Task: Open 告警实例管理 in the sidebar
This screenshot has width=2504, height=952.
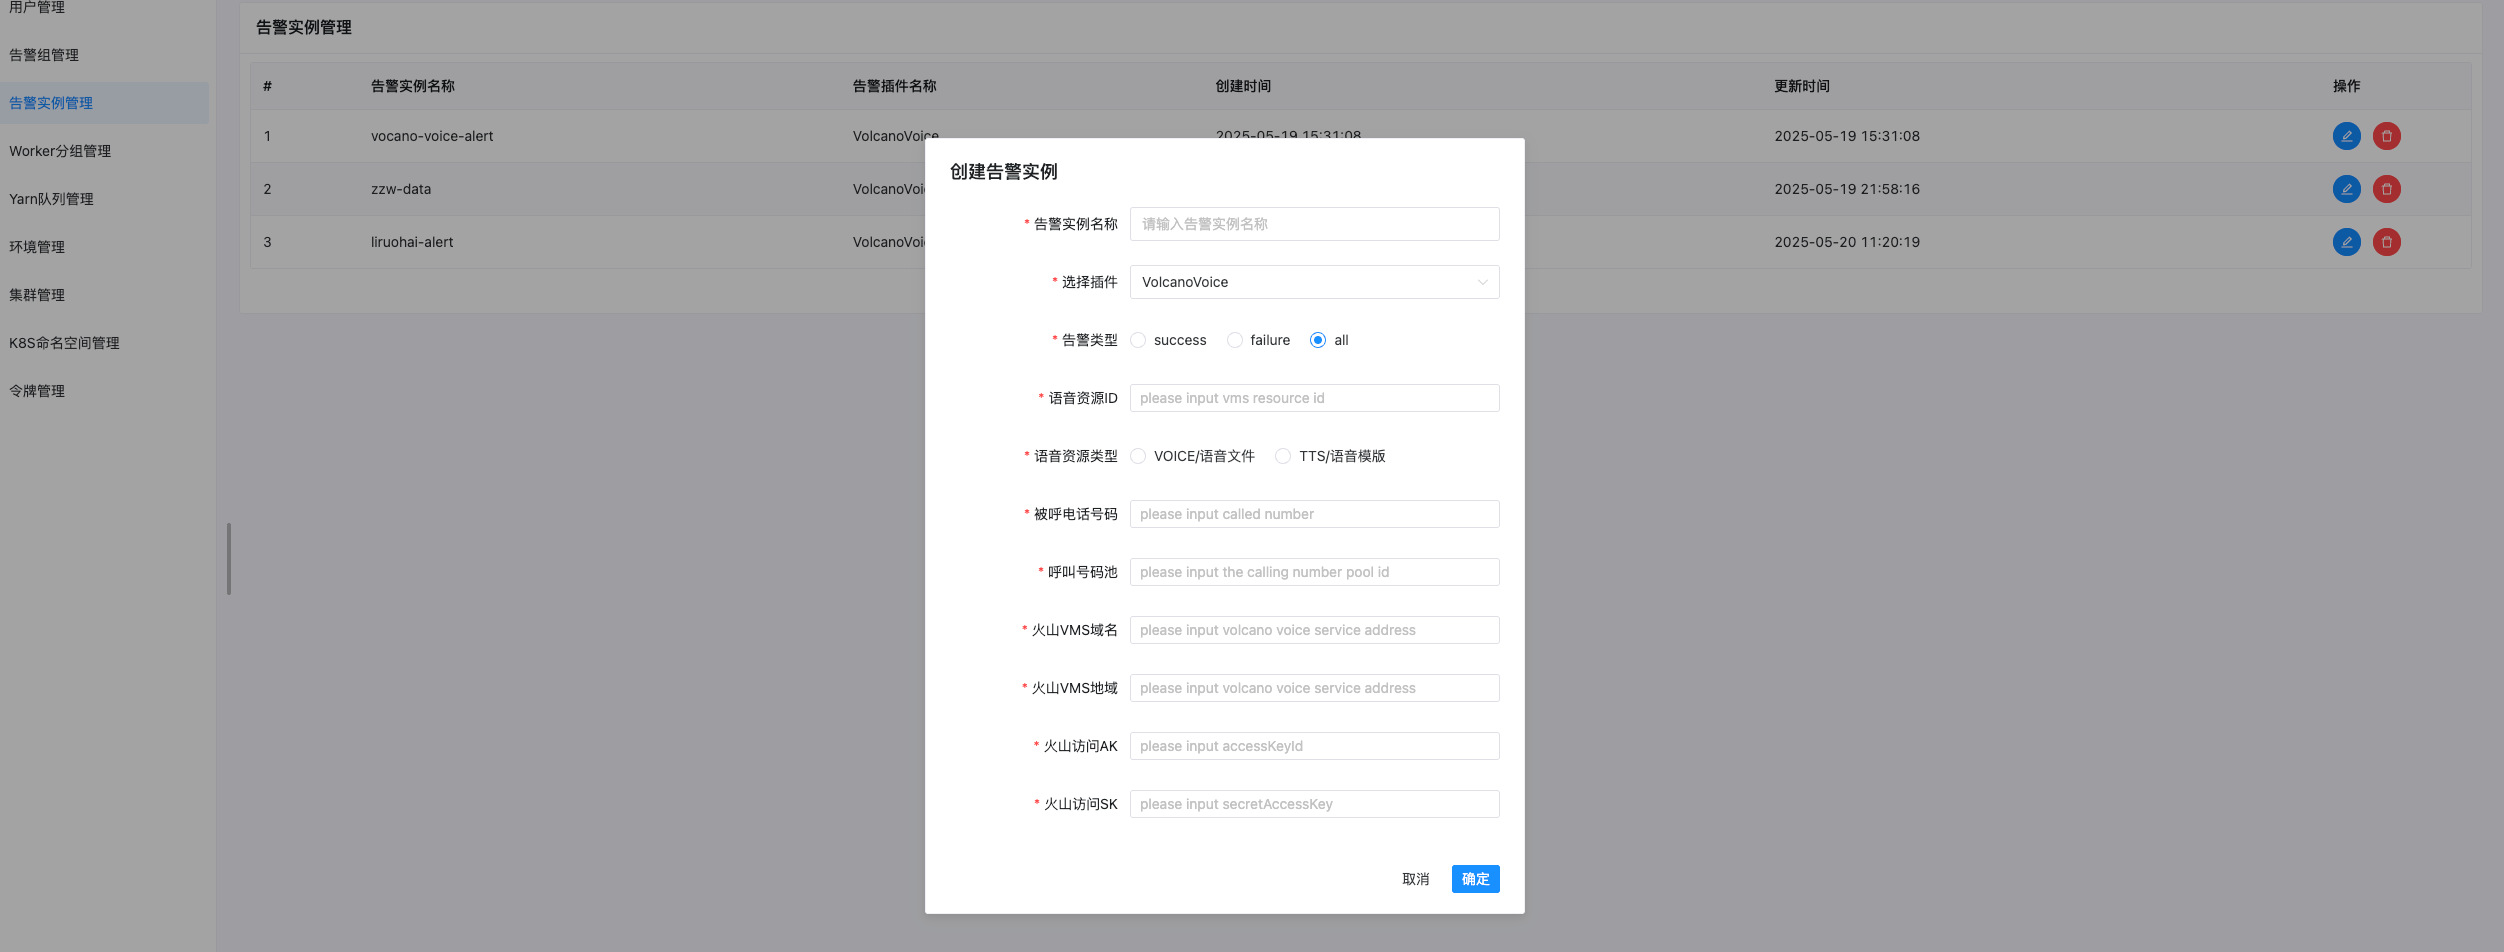Action: click(x=51, y=103)
